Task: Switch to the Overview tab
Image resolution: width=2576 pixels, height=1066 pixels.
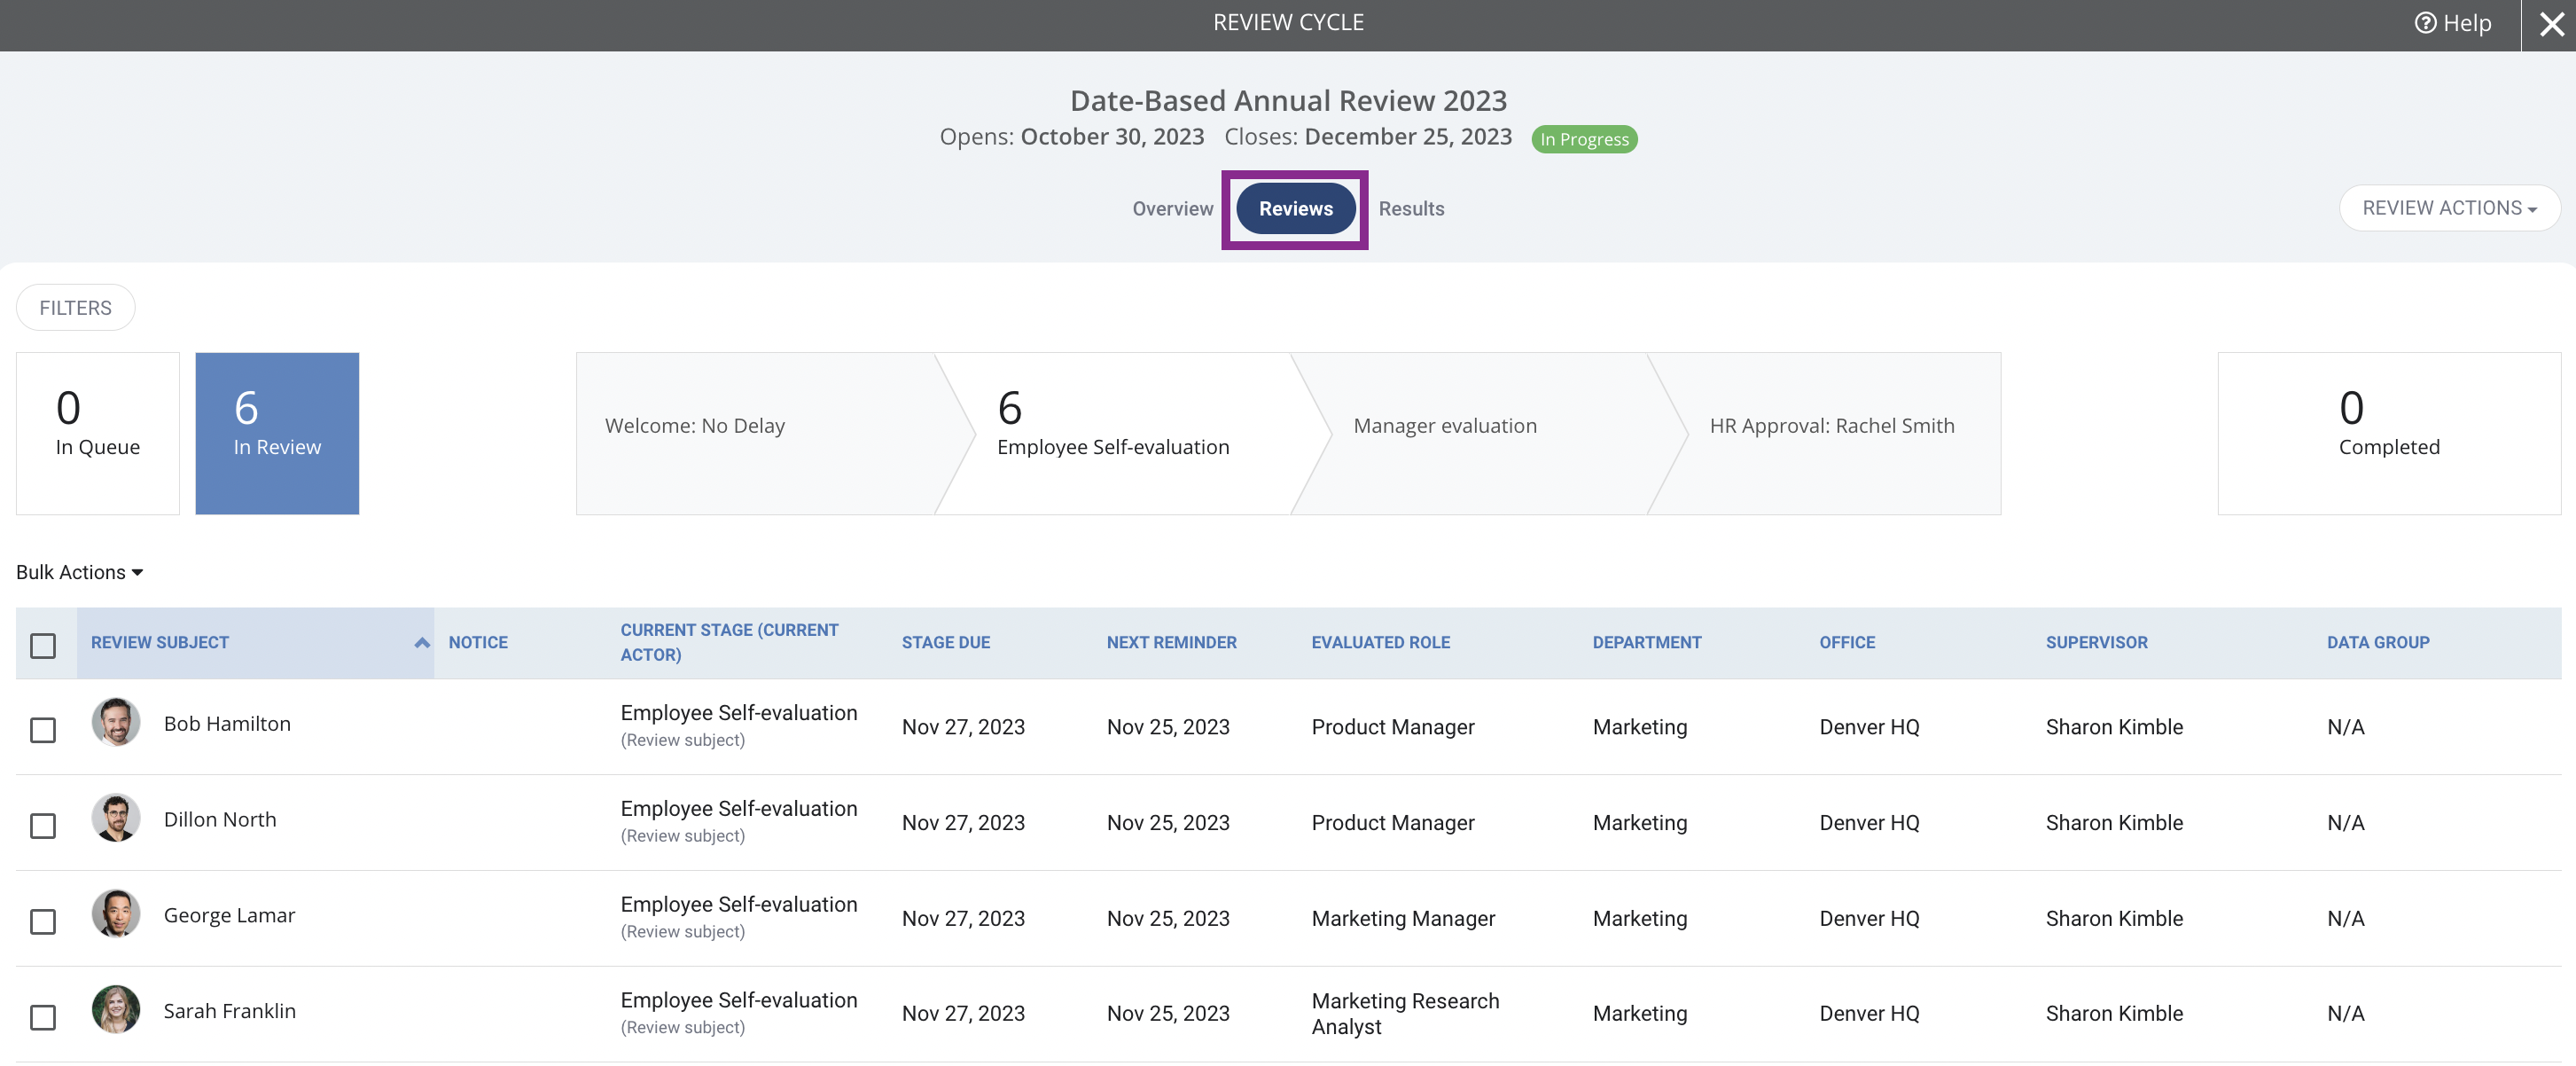Action: [x=1172, y=208]
